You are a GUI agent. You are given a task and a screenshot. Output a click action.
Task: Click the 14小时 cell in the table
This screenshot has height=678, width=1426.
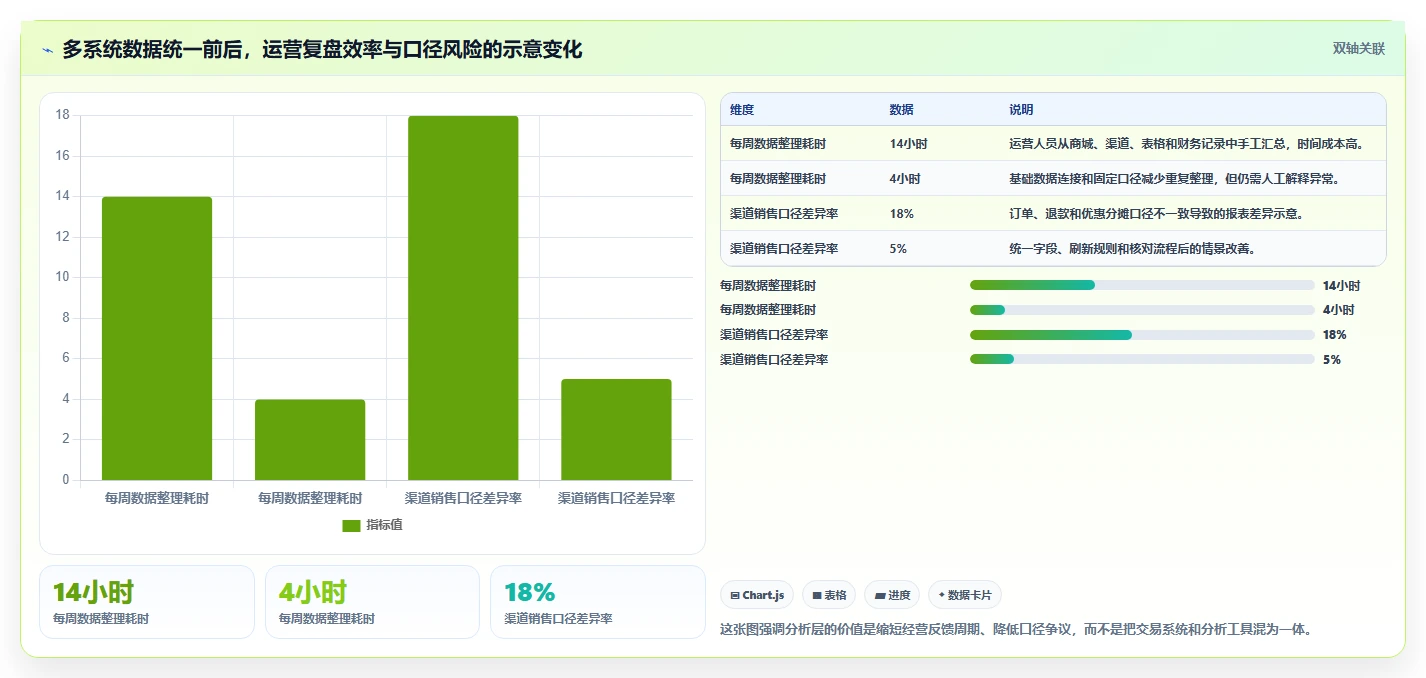point(908,144)
